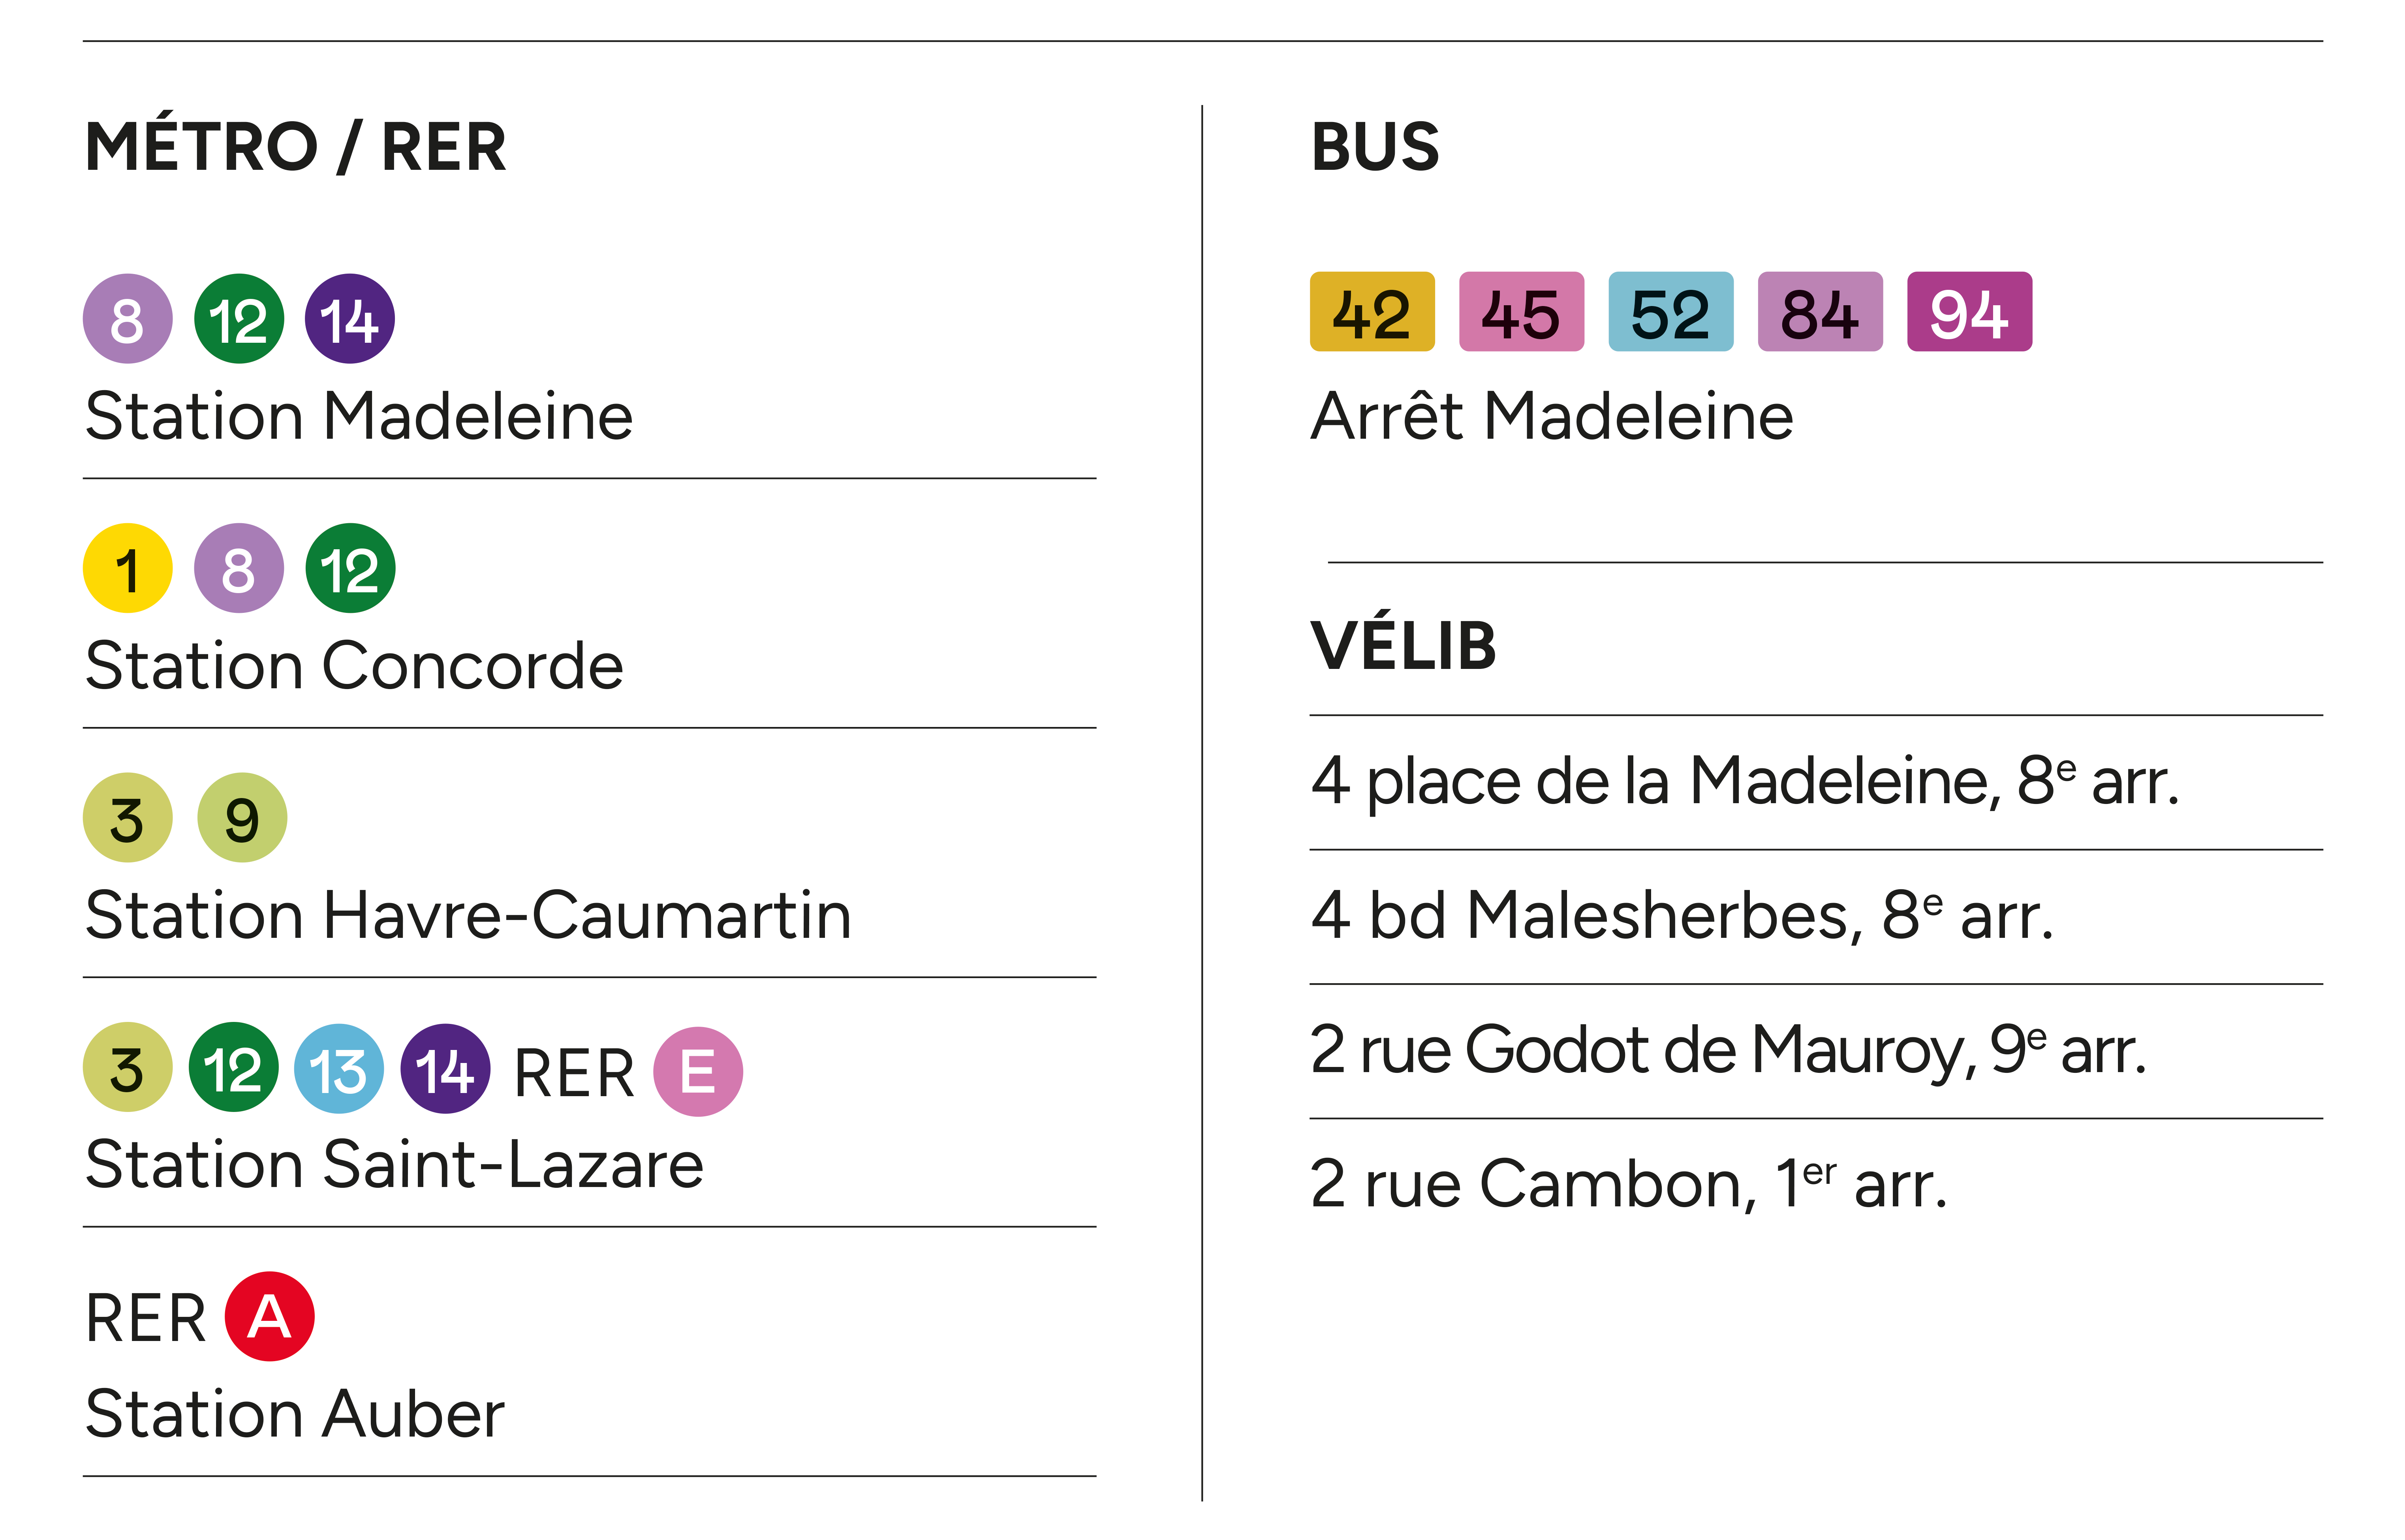
Task: Click the pink bus 45 badge
Action: tap(1521, 312)
